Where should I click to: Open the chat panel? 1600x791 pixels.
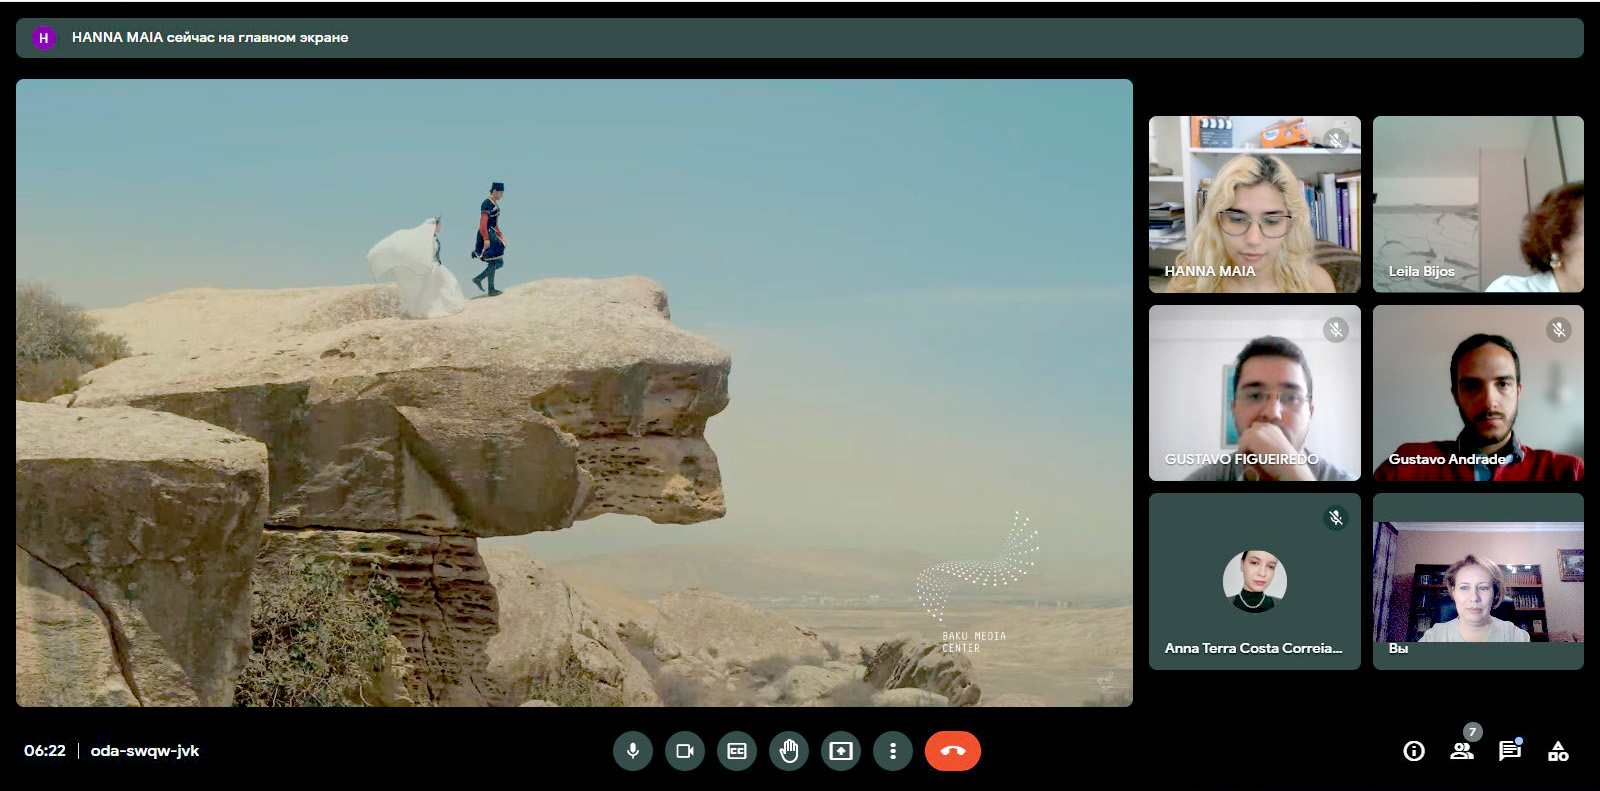(x=1510, y=751)
